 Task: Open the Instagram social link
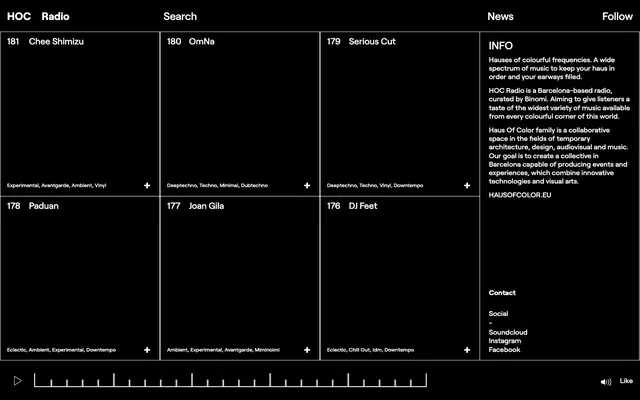[x=504, y=341]
